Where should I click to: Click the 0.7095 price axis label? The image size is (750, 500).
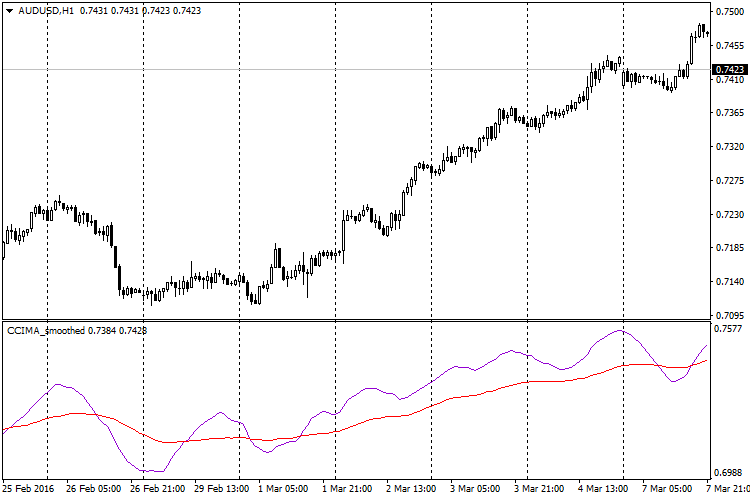729,316
